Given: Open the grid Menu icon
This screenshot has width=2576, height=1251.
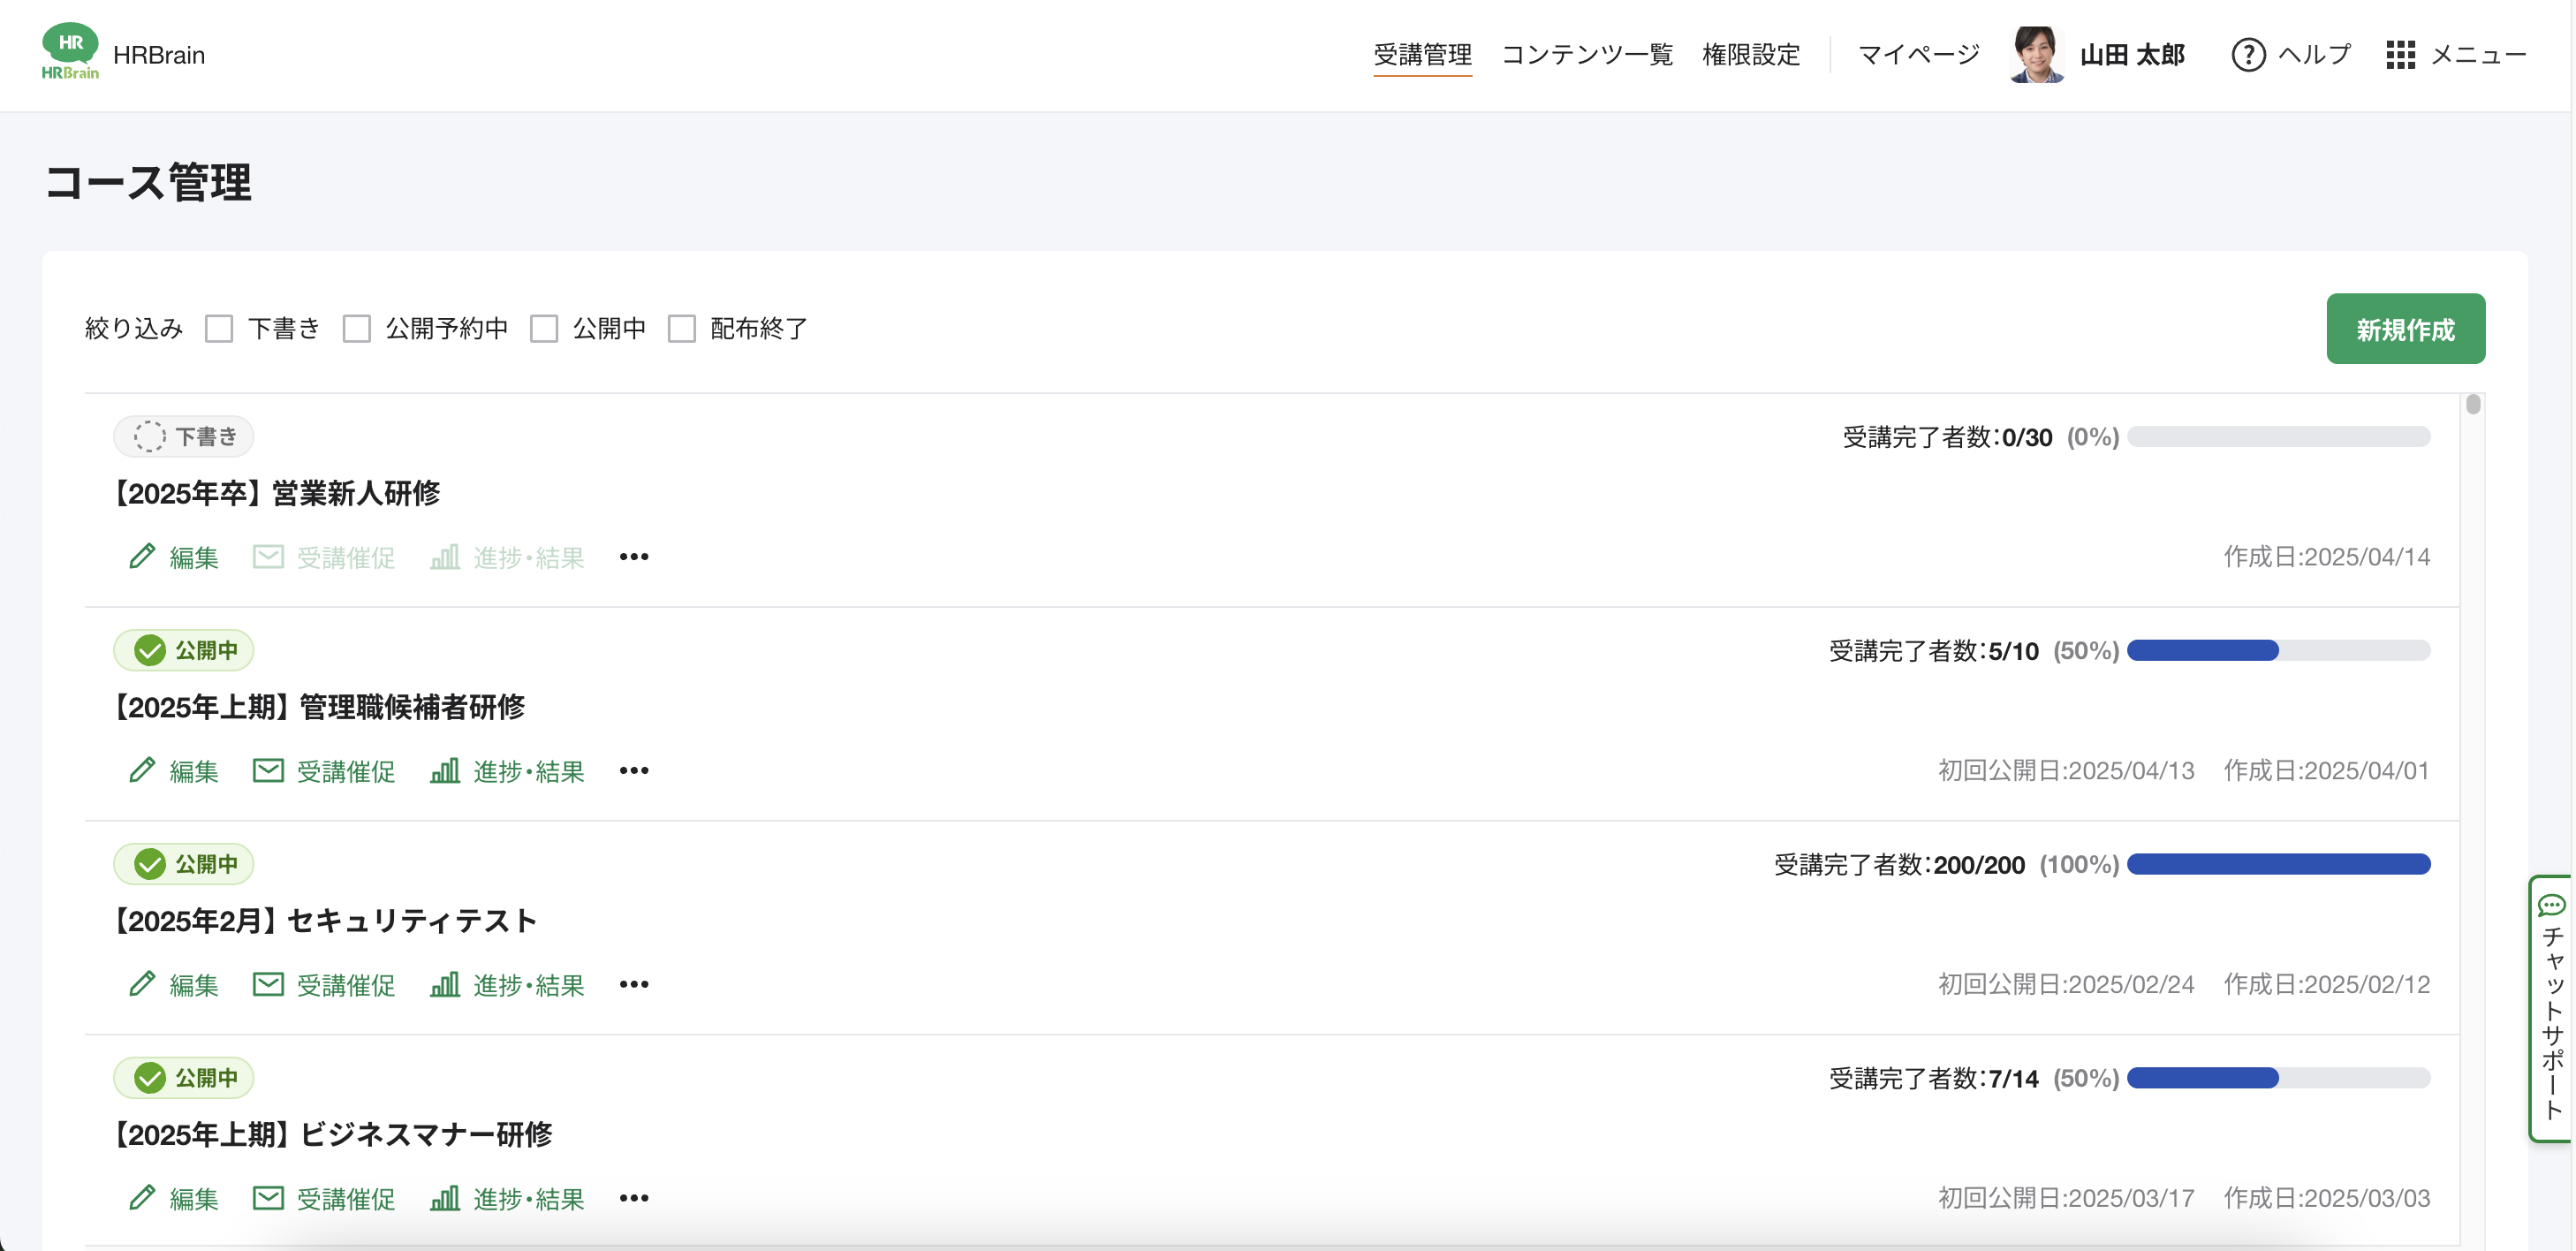Looking at the screenshot, I should tap(2400, 55).
